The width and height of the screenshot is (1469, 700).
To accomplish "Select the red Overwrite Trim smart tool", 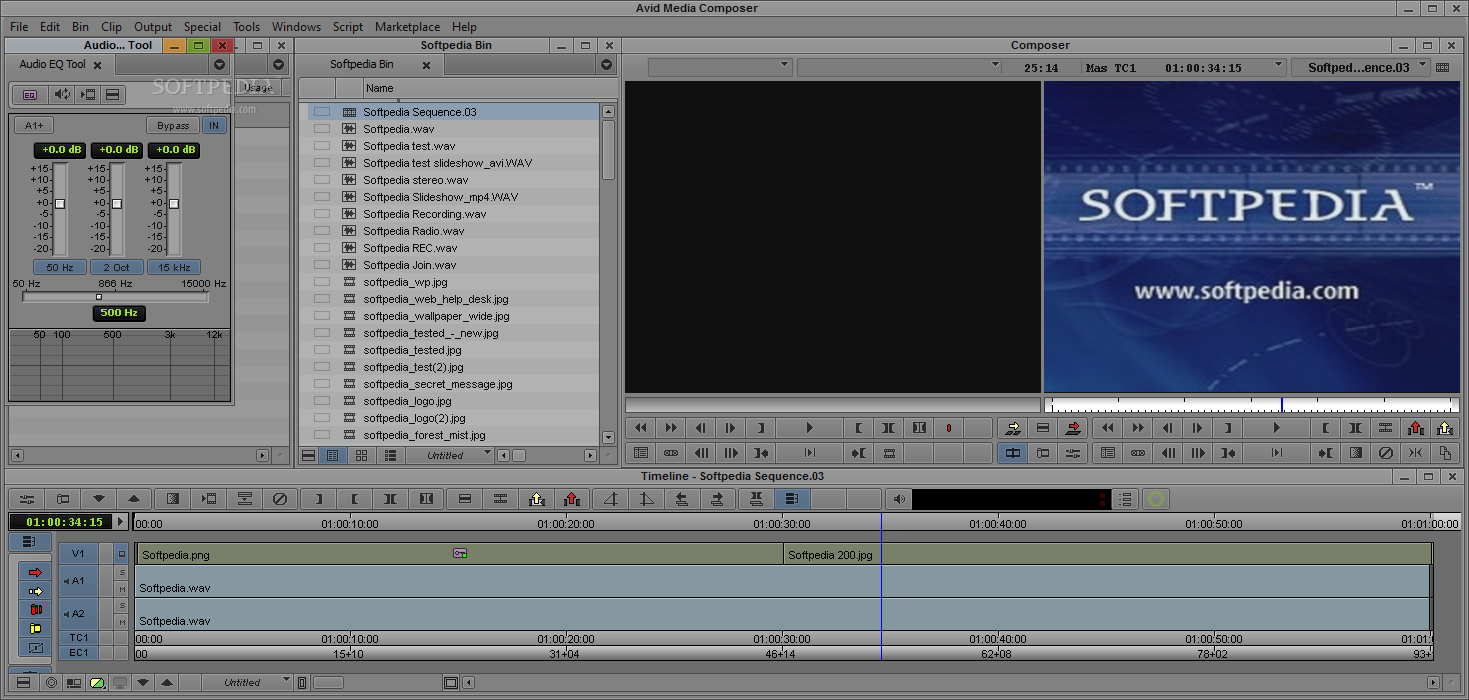I will pyautogui.click(x=35, y=610).
